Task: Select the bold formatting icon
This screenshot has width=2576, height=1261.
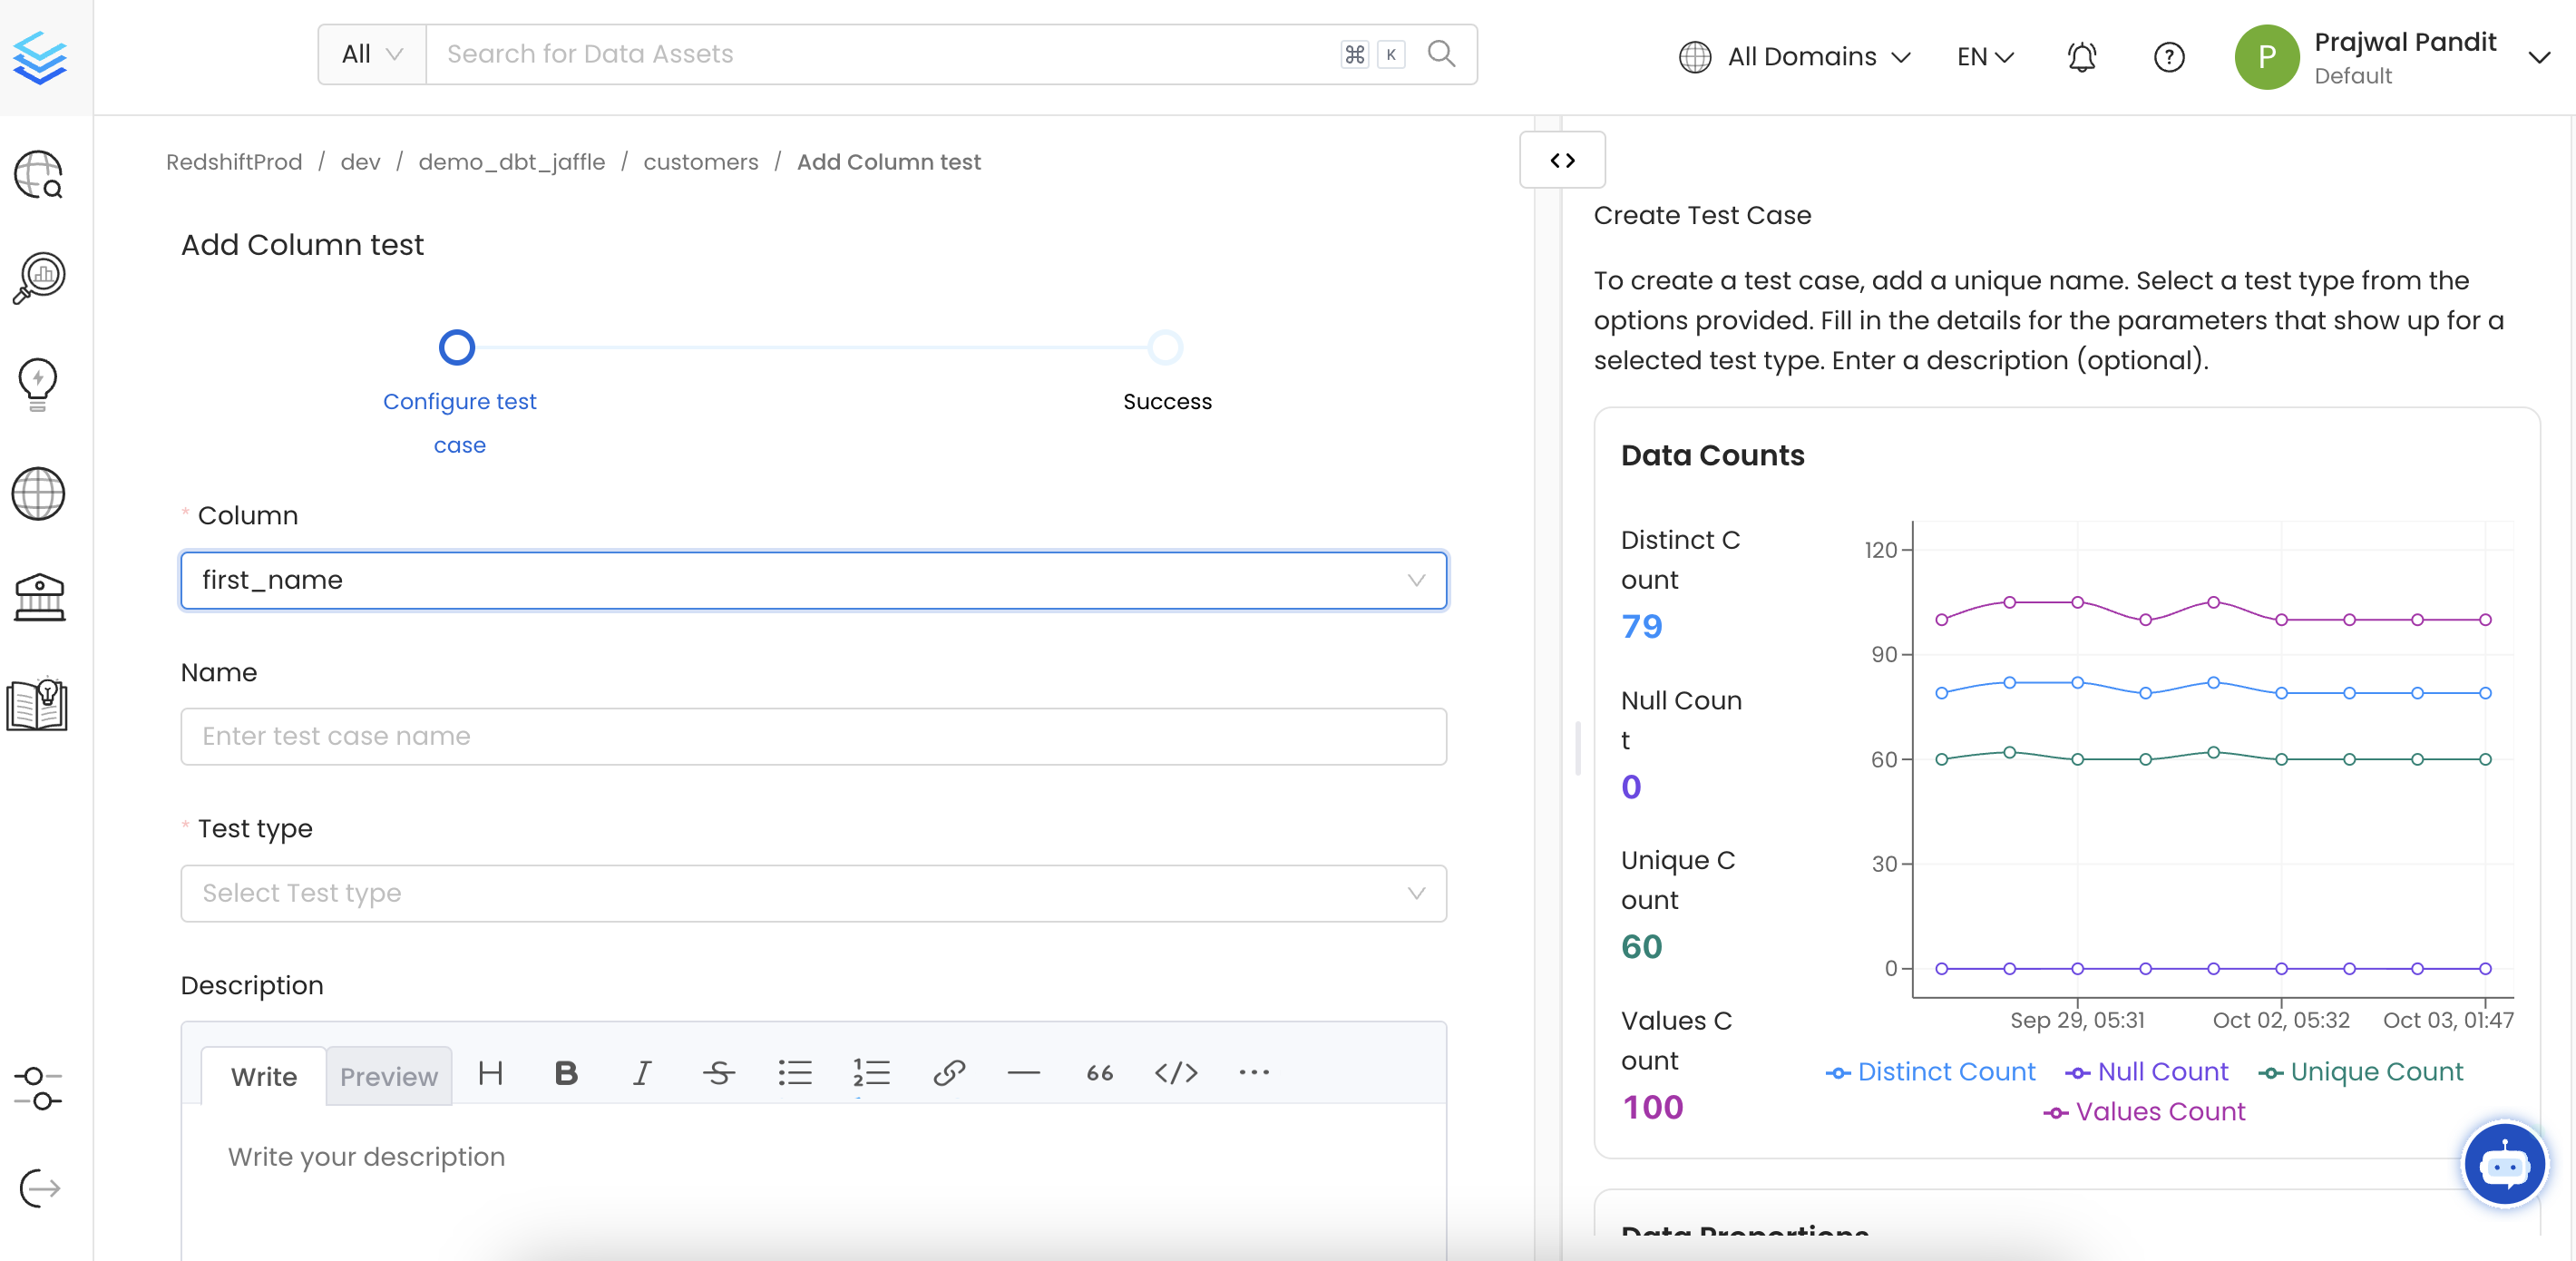Action: click(x=565, y=1073)
